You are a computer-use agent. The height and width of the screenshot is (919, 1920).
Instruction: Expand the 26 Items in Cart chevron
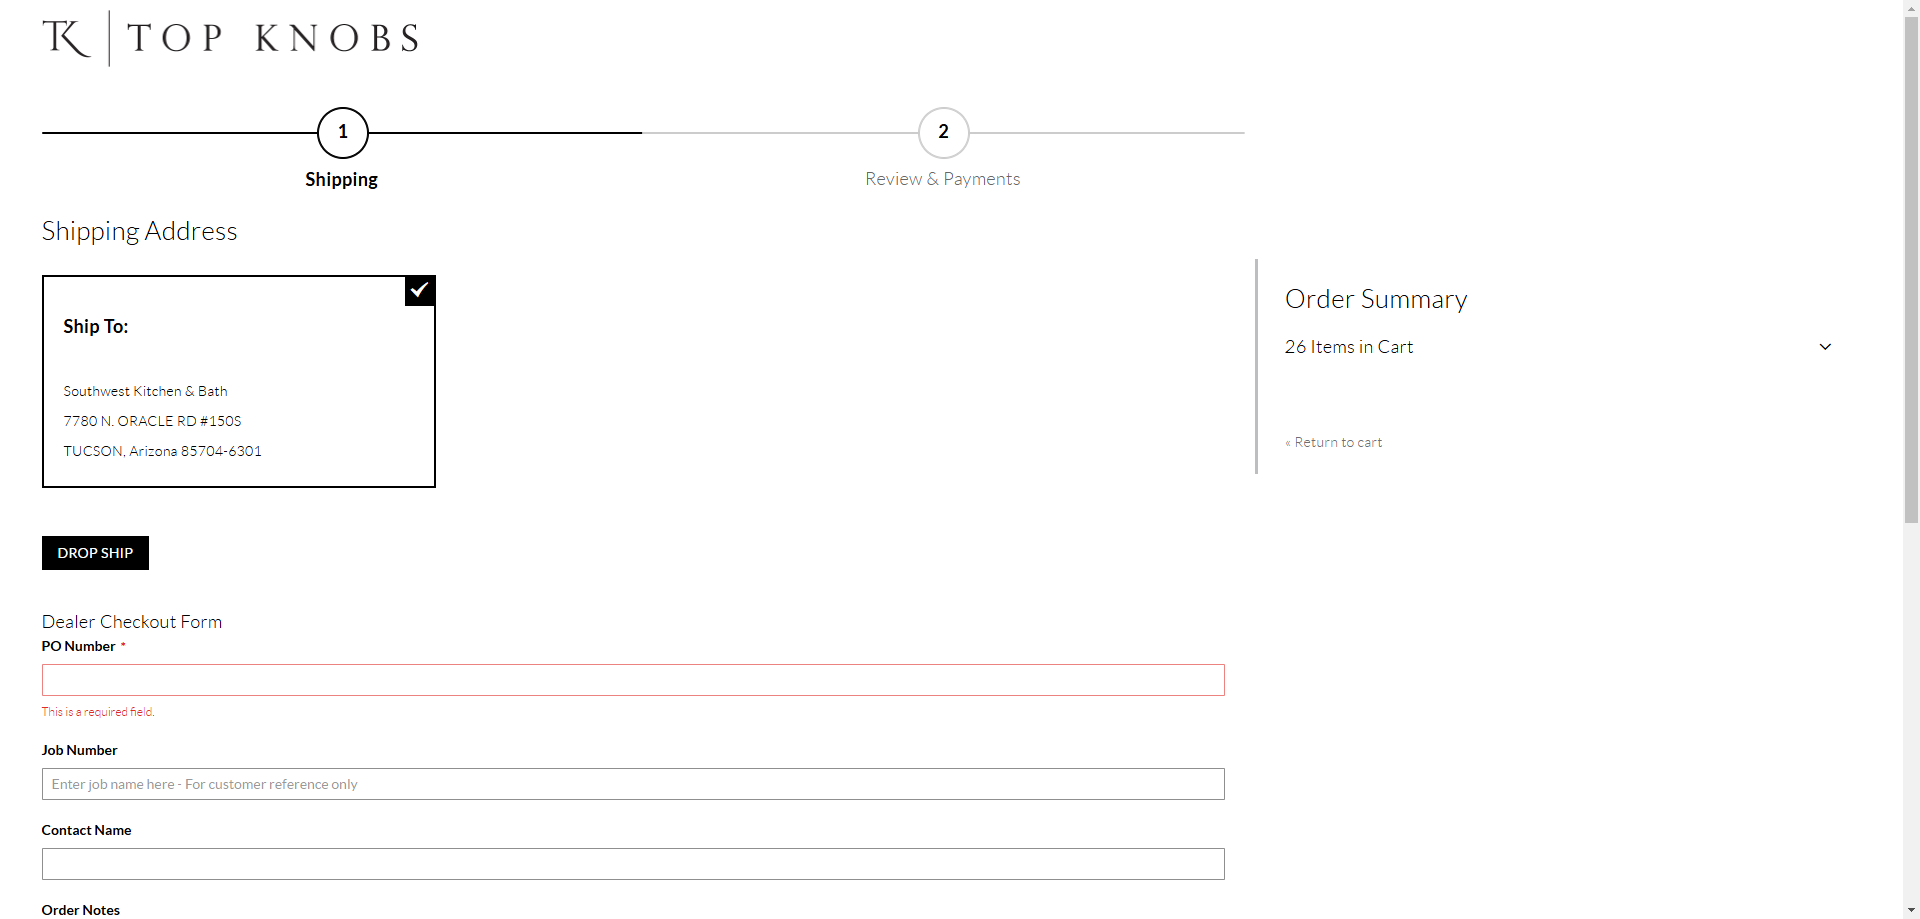[1825, 347]
